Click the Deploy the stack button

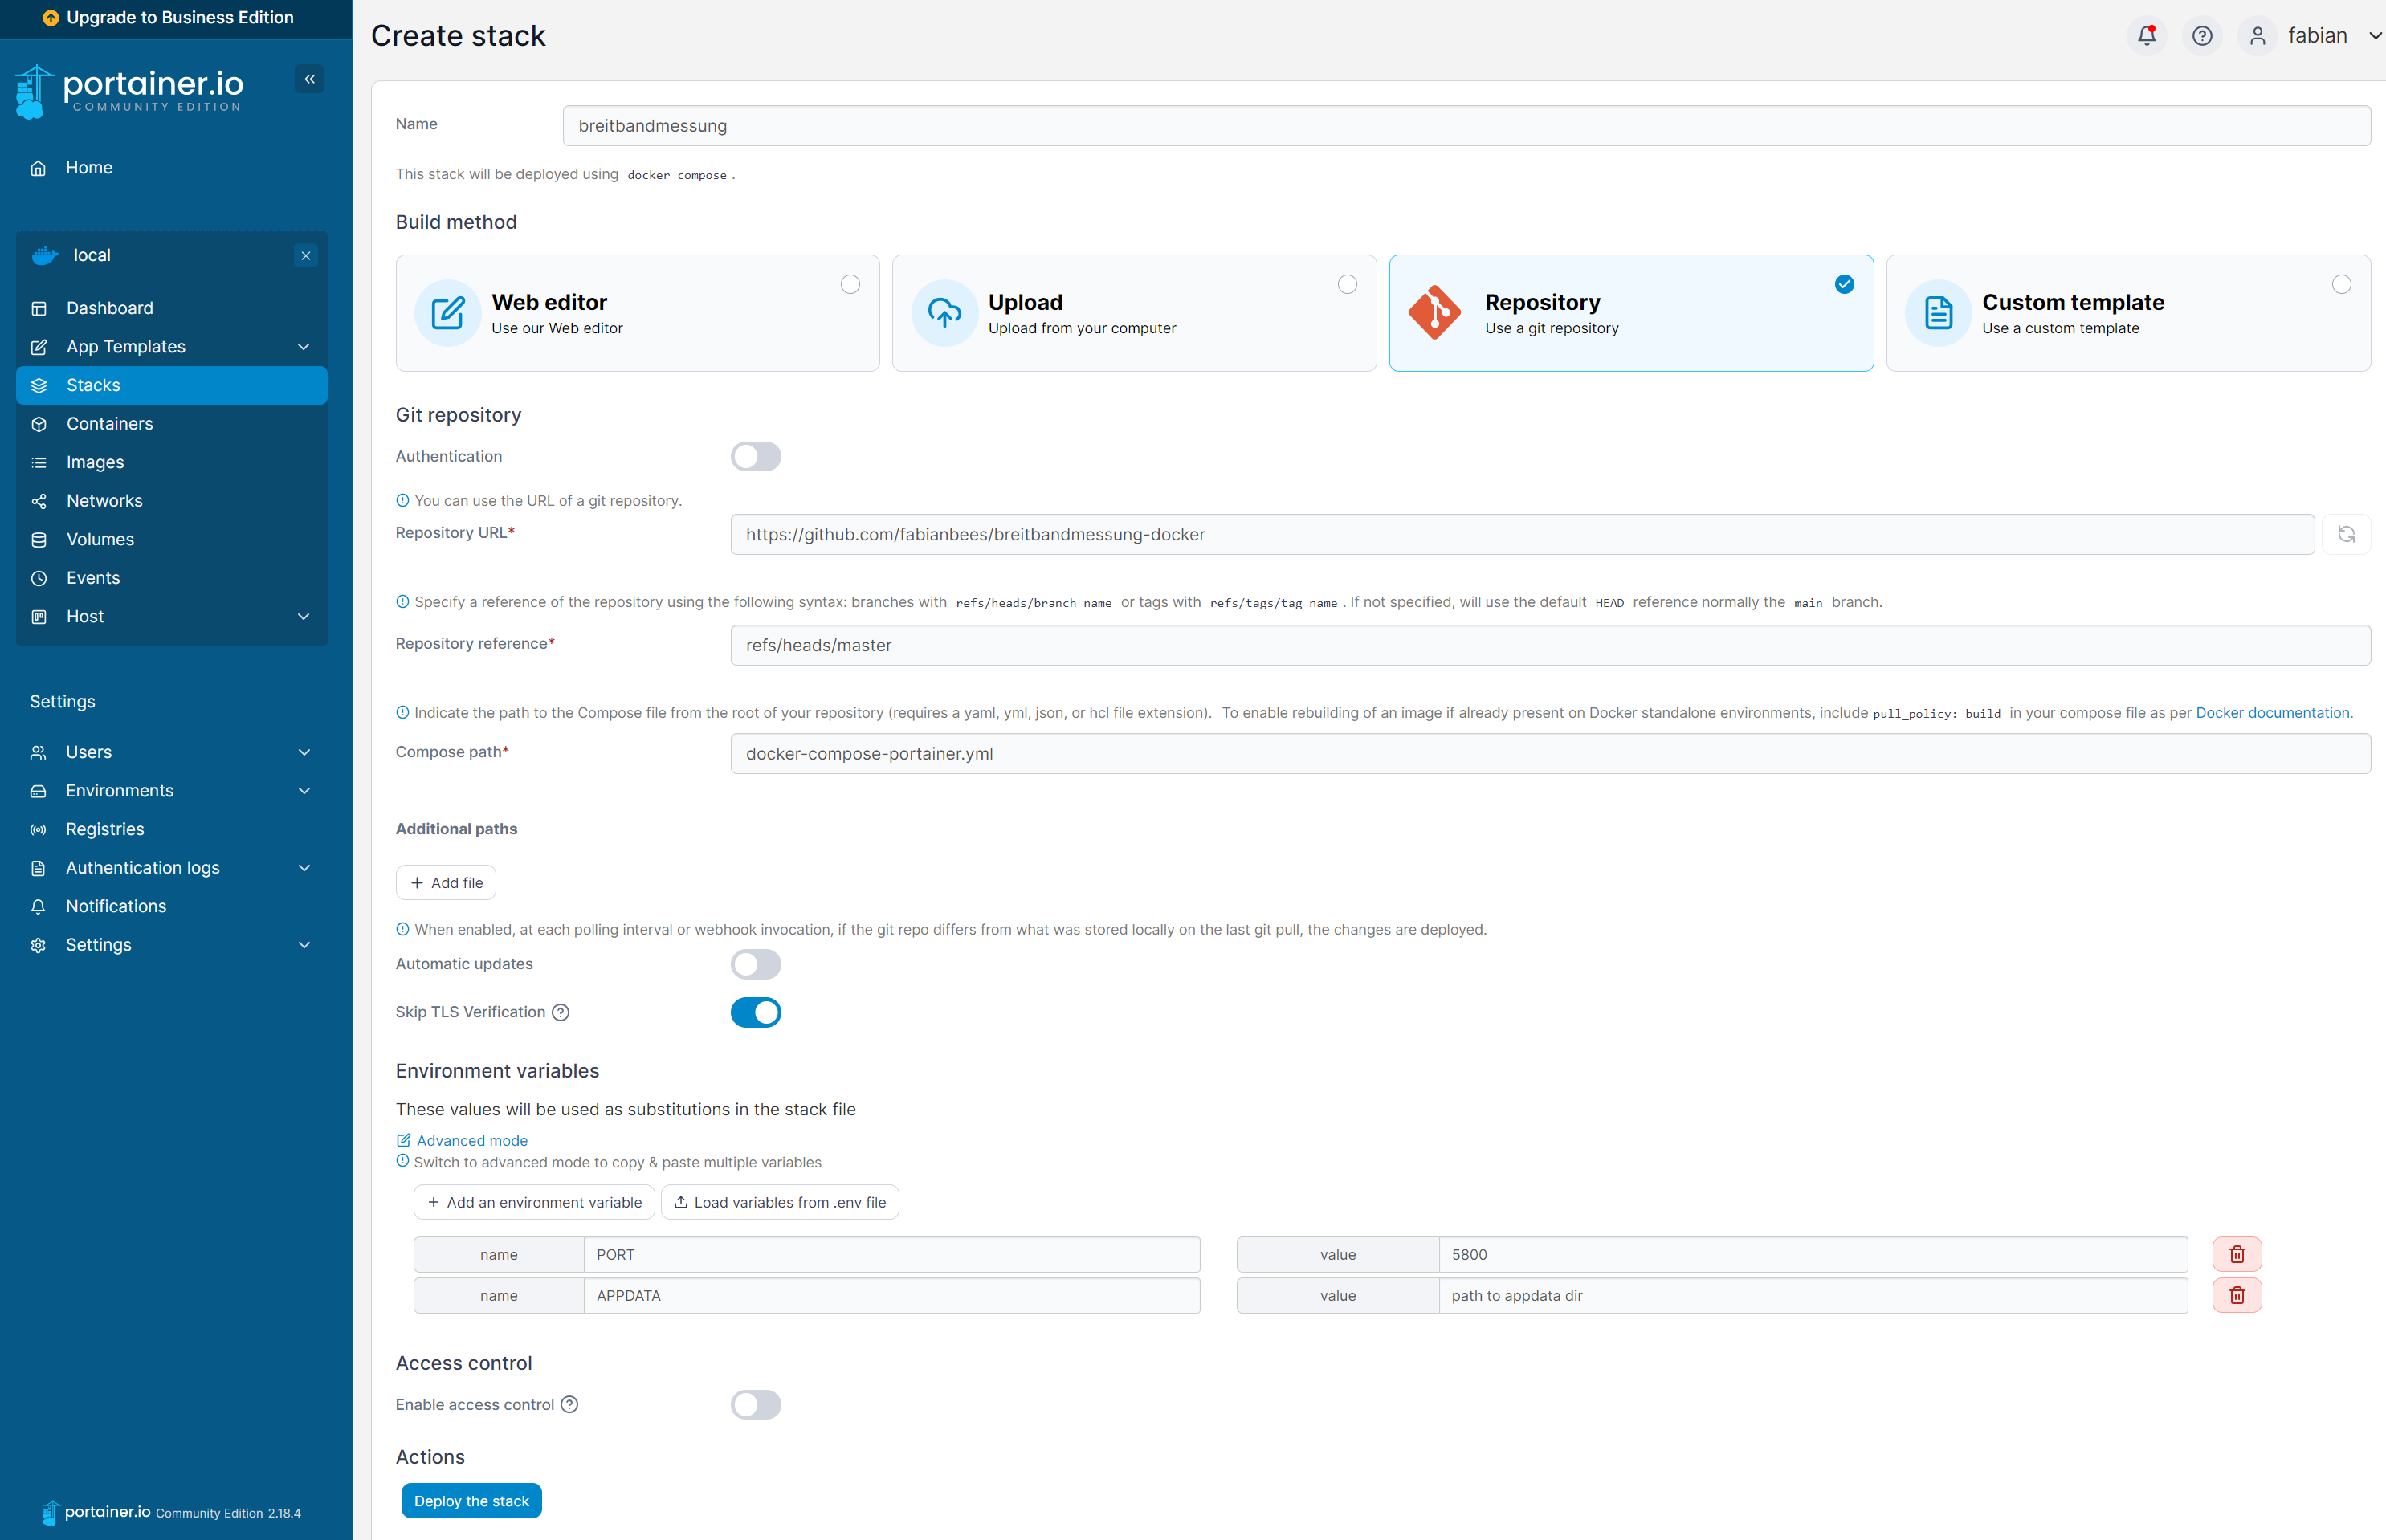(471, 1500)
